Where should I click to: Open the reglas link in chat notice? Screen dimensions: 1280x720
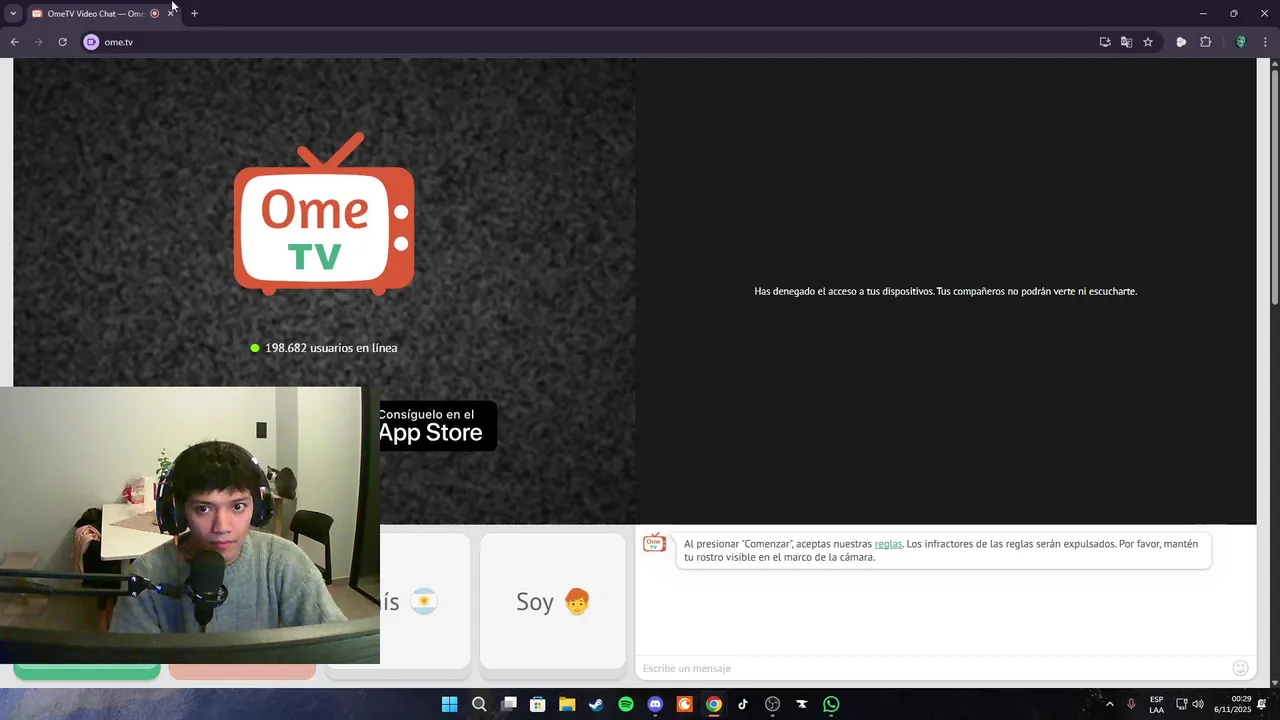pos(888,544)
